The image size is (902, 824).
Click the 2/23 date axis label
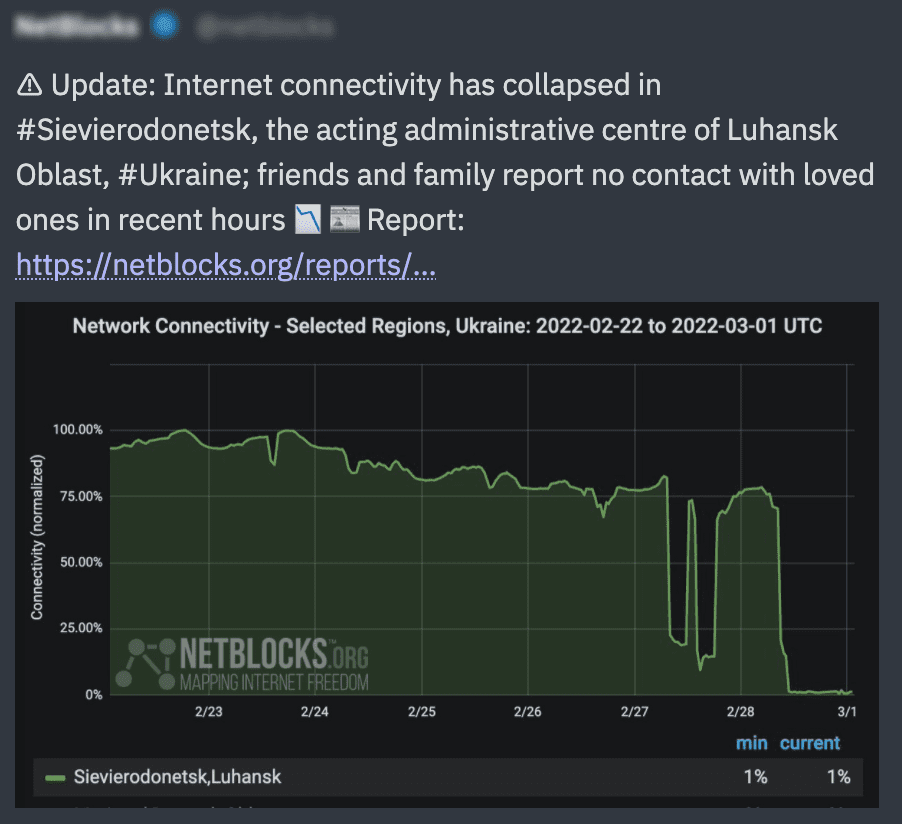tap(209, 712)
